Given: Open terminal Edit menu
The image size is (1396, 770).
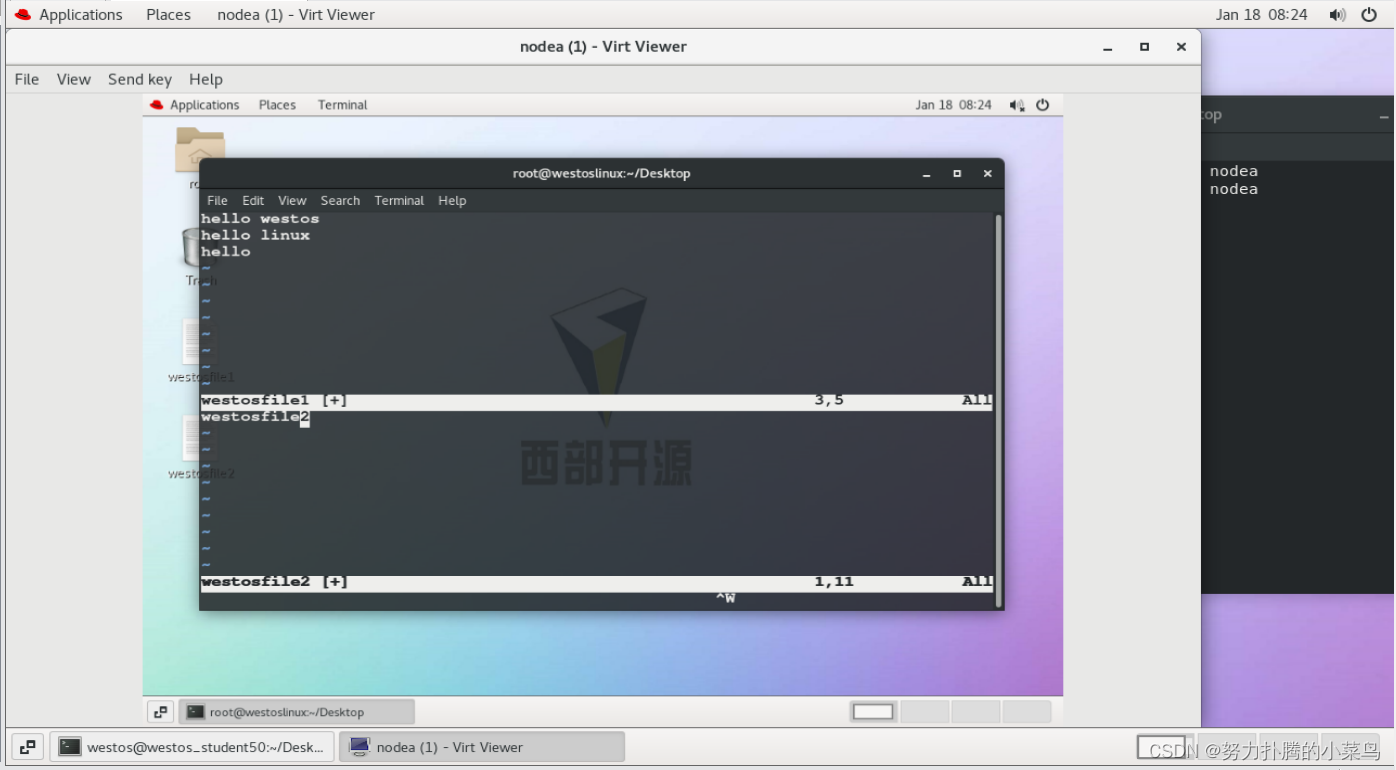Looking at the screenshot, I should (253, 200).
